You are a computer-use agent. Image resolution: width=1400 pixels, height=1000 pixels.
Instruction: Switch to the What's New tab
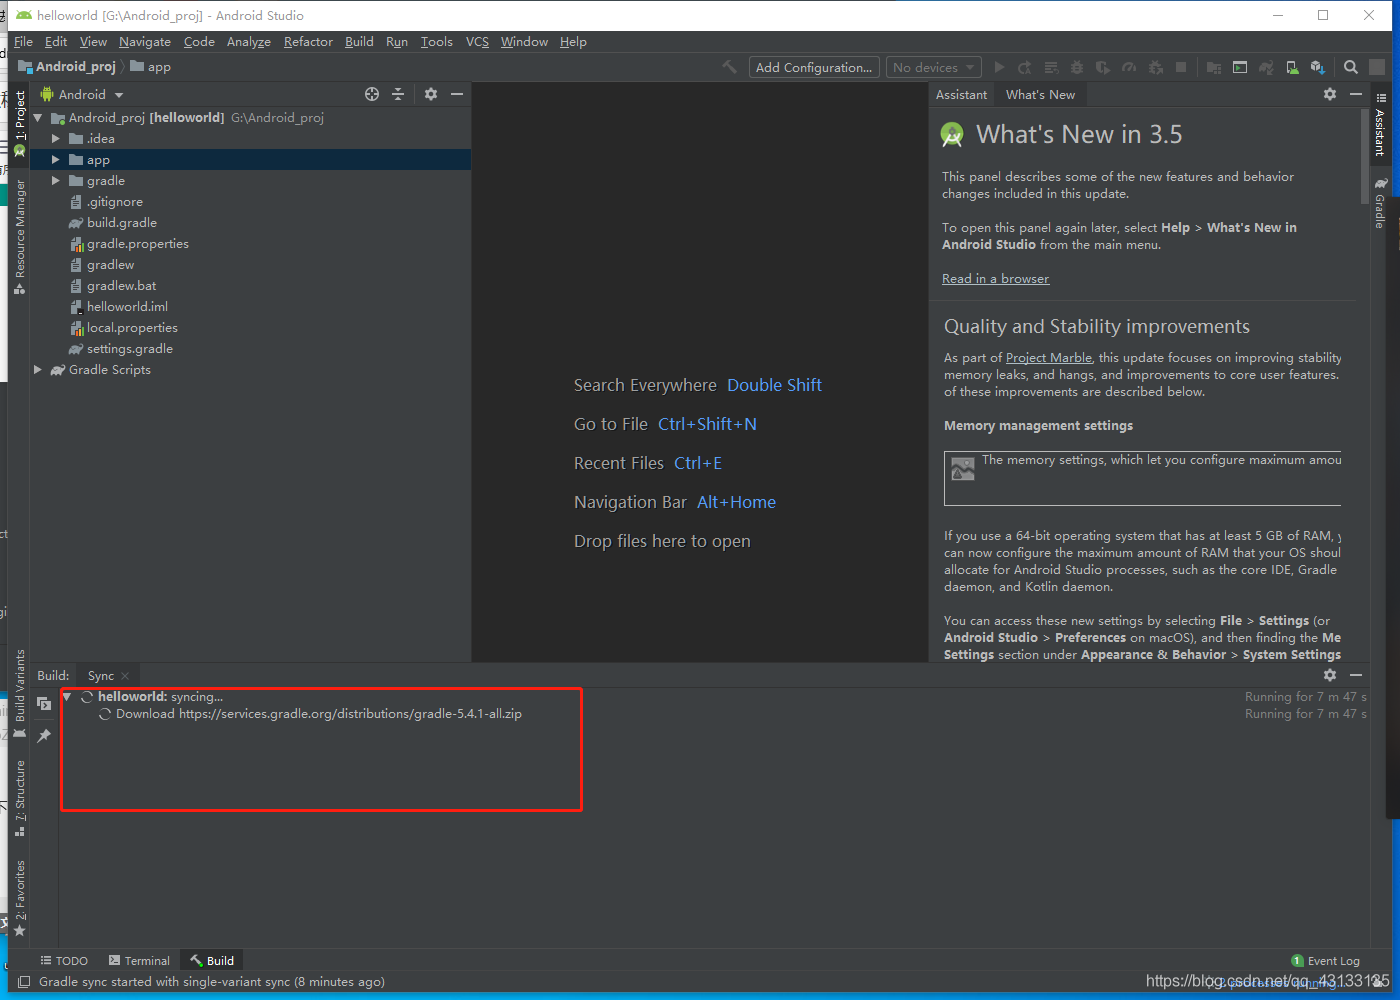[1040, 94]
